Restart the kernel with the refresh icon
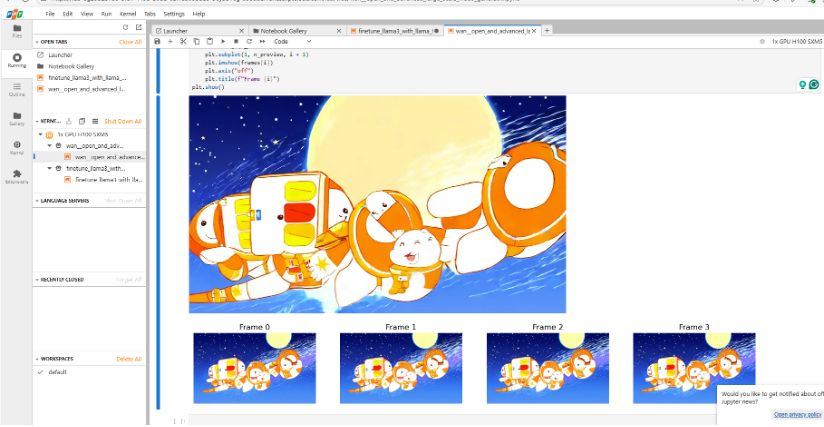Image resolution: width=824 pixels, height=427 pixels. [x=248, y=42]
